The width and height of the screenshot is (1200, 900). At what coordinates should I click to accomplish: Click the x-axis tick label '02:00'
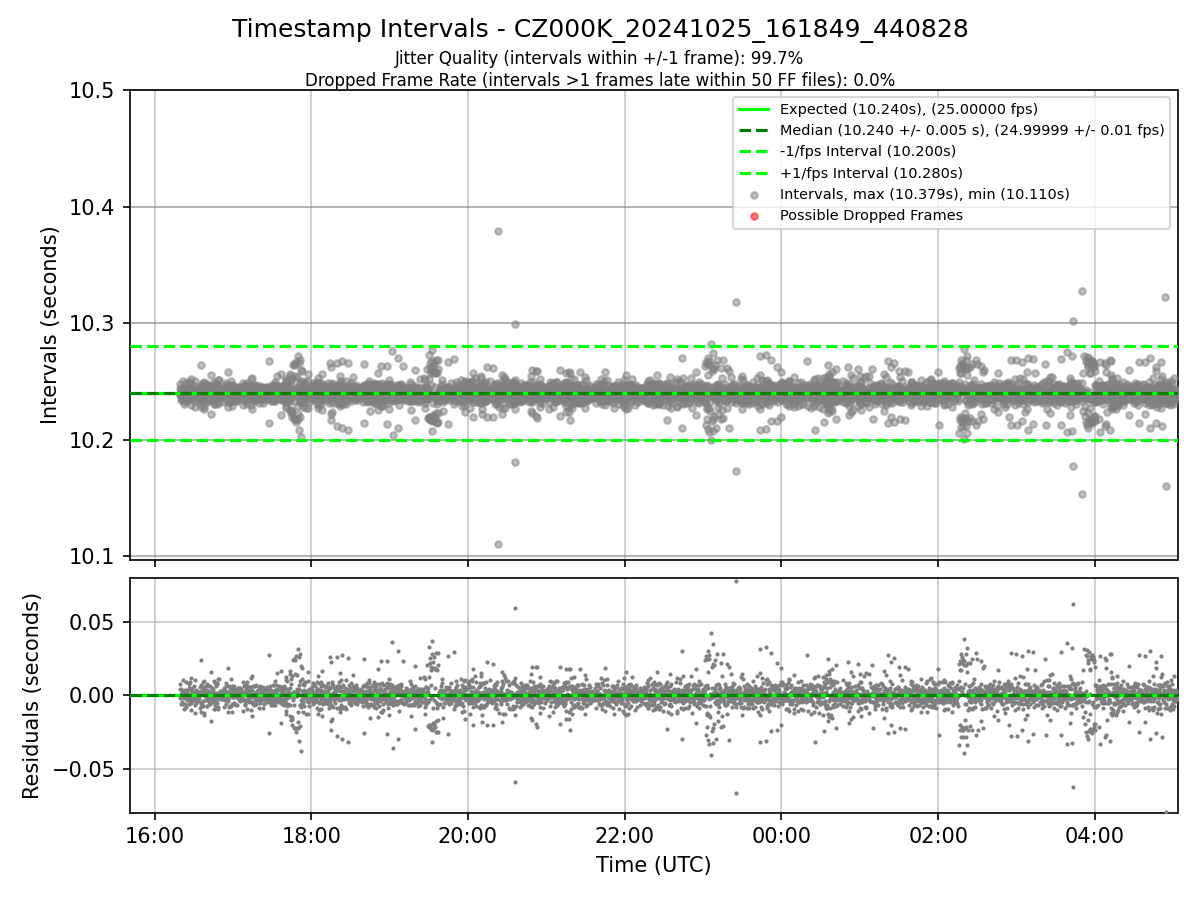938,834
